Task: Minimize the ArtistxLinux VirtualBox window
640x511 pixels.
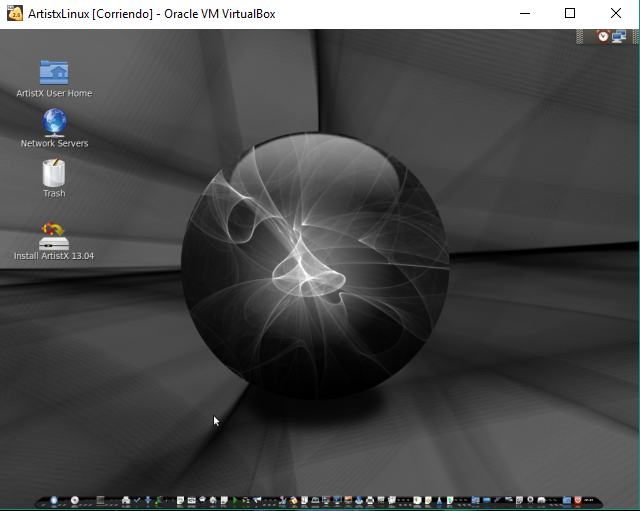Action: 525,14
